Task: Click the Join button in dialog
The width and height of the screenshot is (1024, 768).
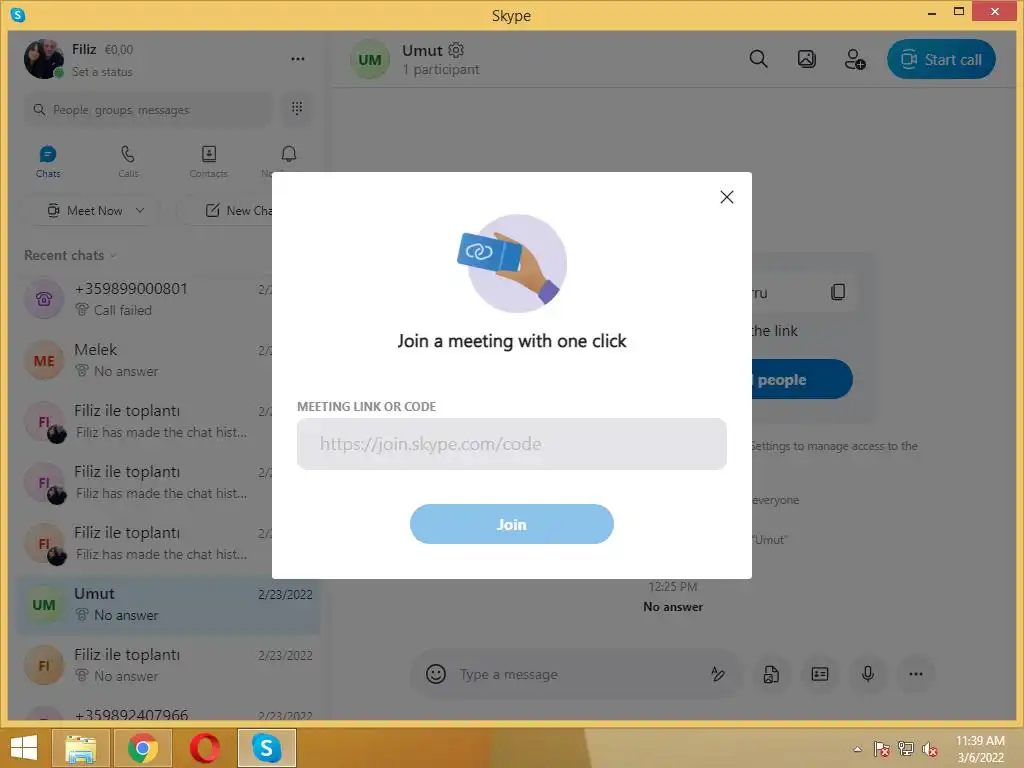Action: [511, 524]
